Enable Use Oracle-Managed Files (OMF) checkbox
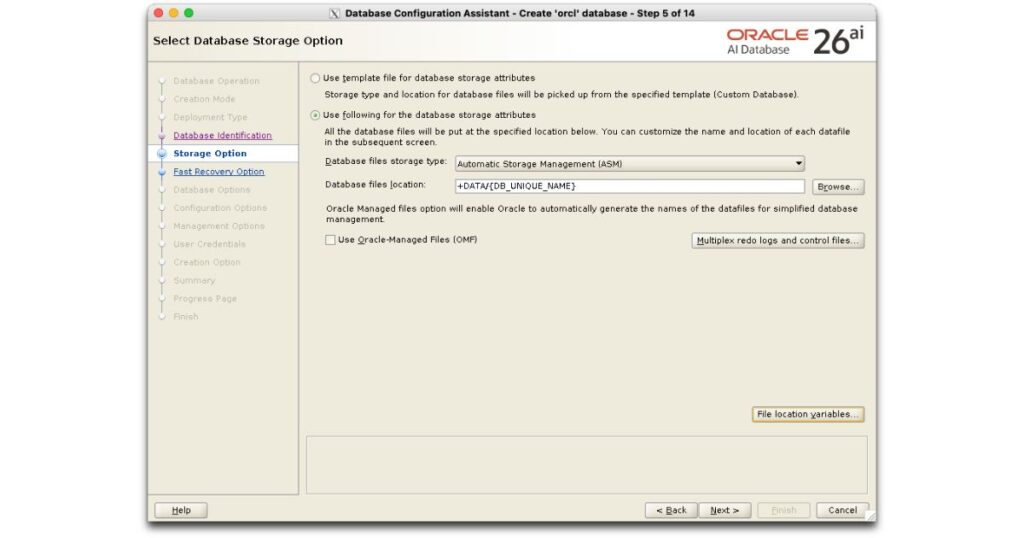 [330, 240]
